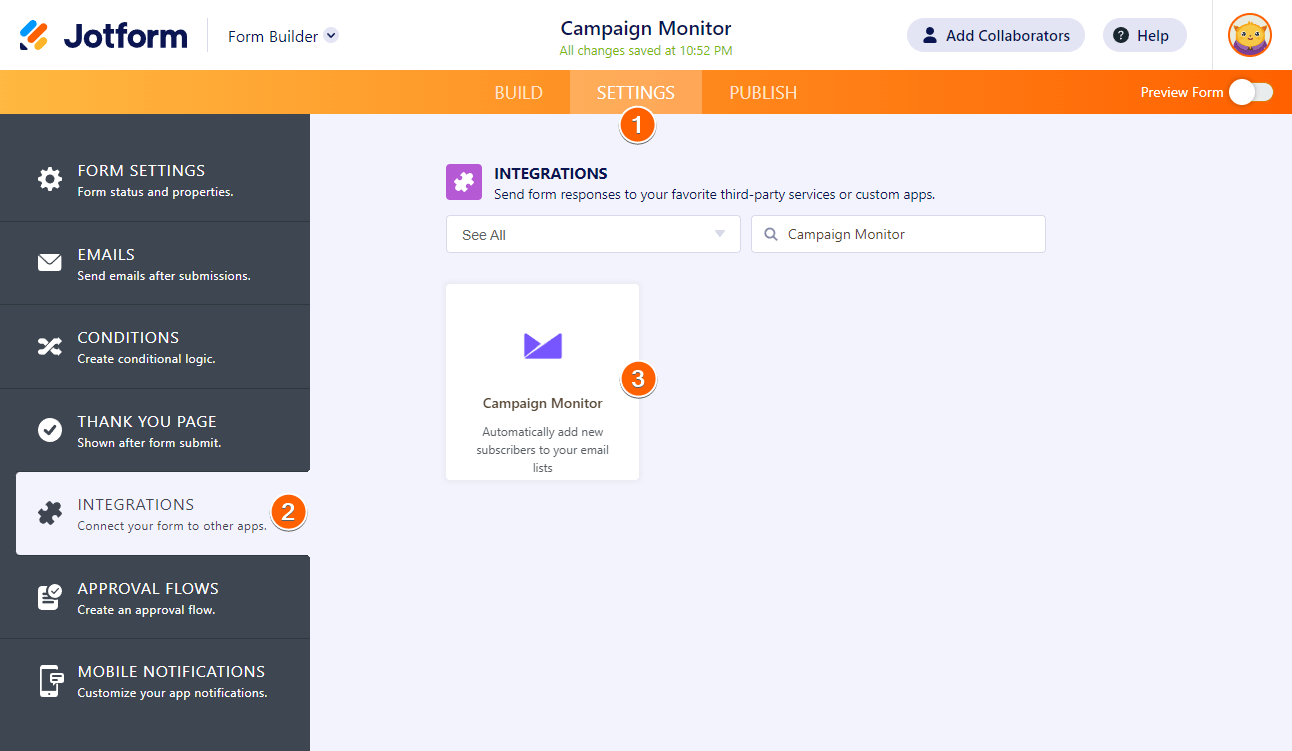Click 'Send form responses to your favorite' subtitle

click(x=715, y=195)
